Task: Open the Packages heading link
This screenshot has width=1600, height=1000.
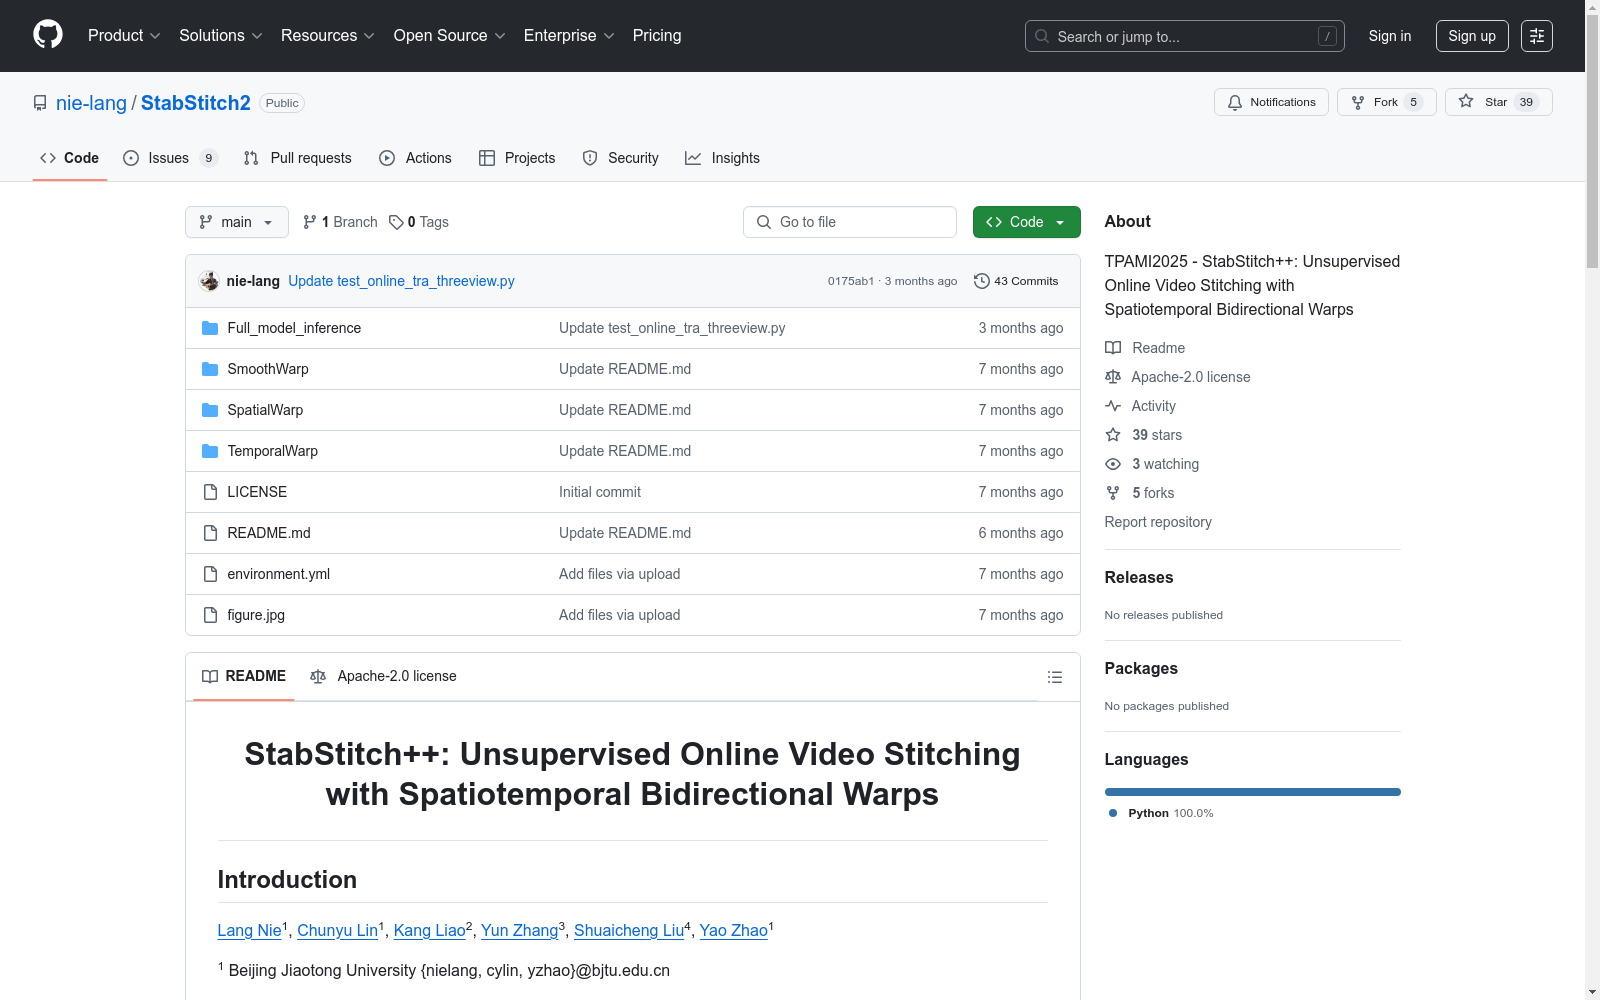Action: point(1141,668)
